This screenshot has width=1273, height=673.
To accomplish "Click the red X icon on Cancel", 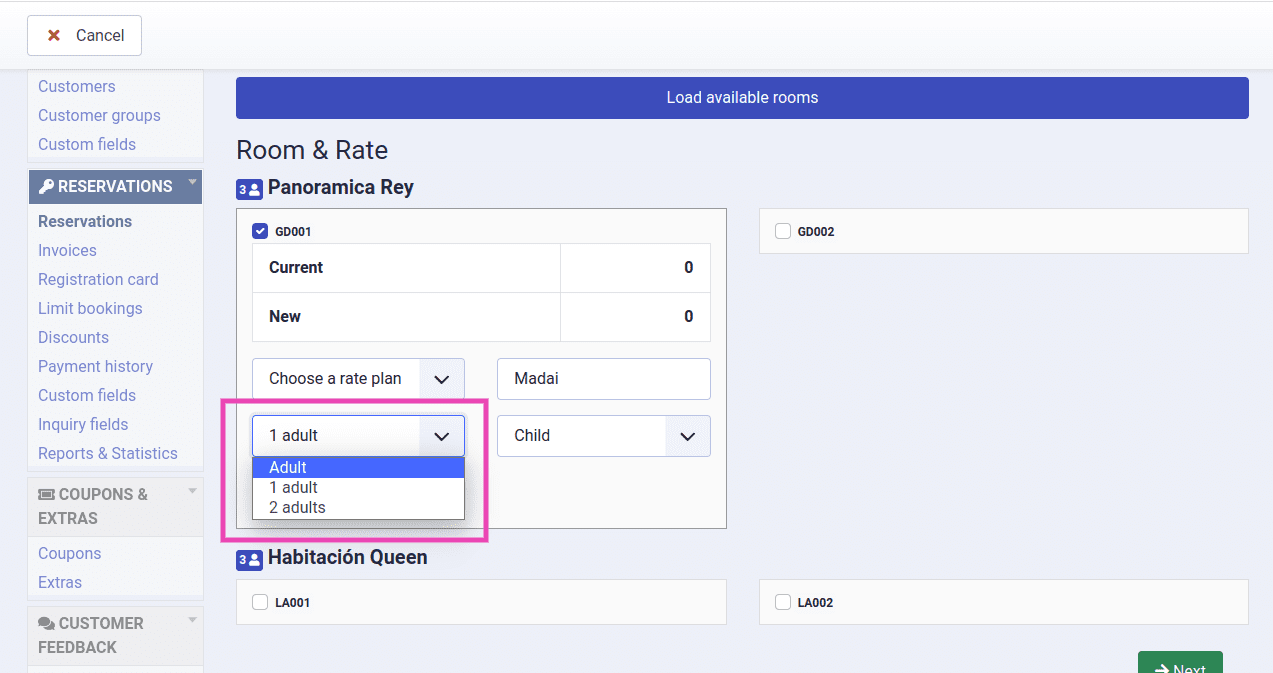I will point(54,36).
